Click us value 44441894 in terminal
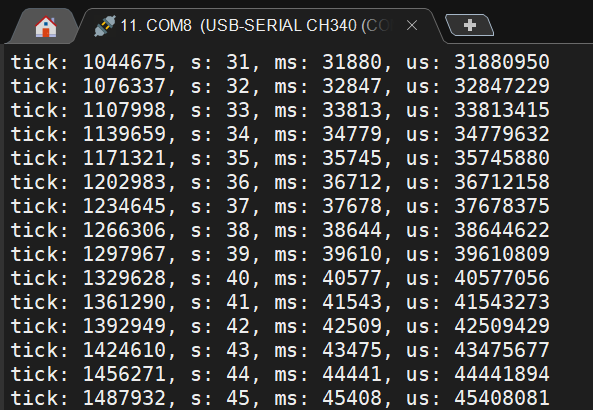 [502, 374]
